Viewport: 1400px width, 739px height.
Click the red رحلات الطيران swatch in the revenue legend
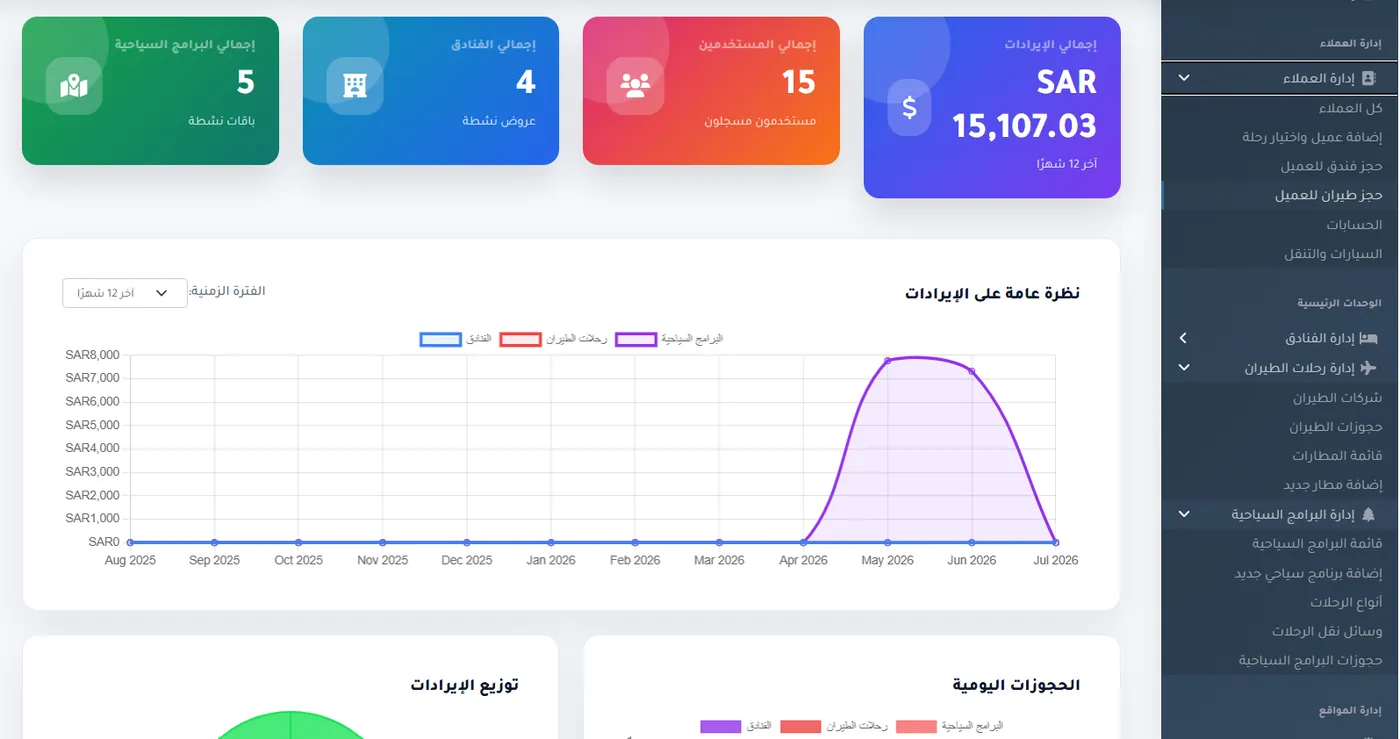(x=519, y=340)
